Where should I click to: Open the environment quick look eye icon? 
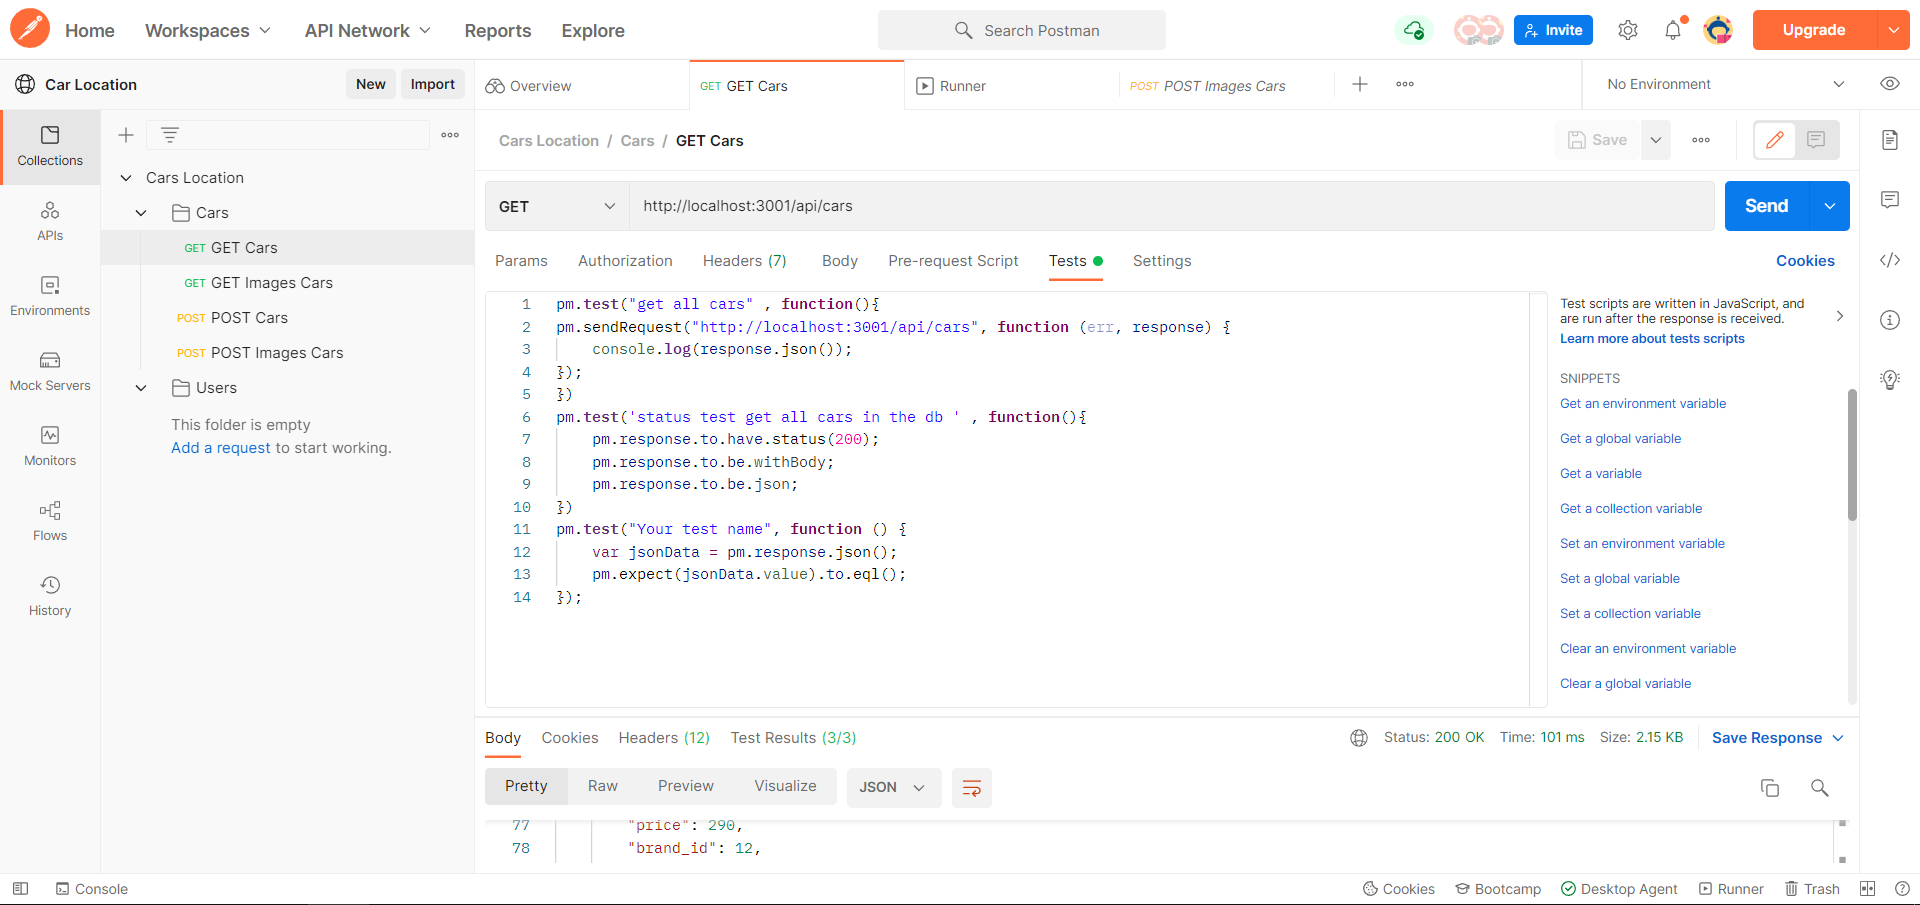click(1890, 84)
